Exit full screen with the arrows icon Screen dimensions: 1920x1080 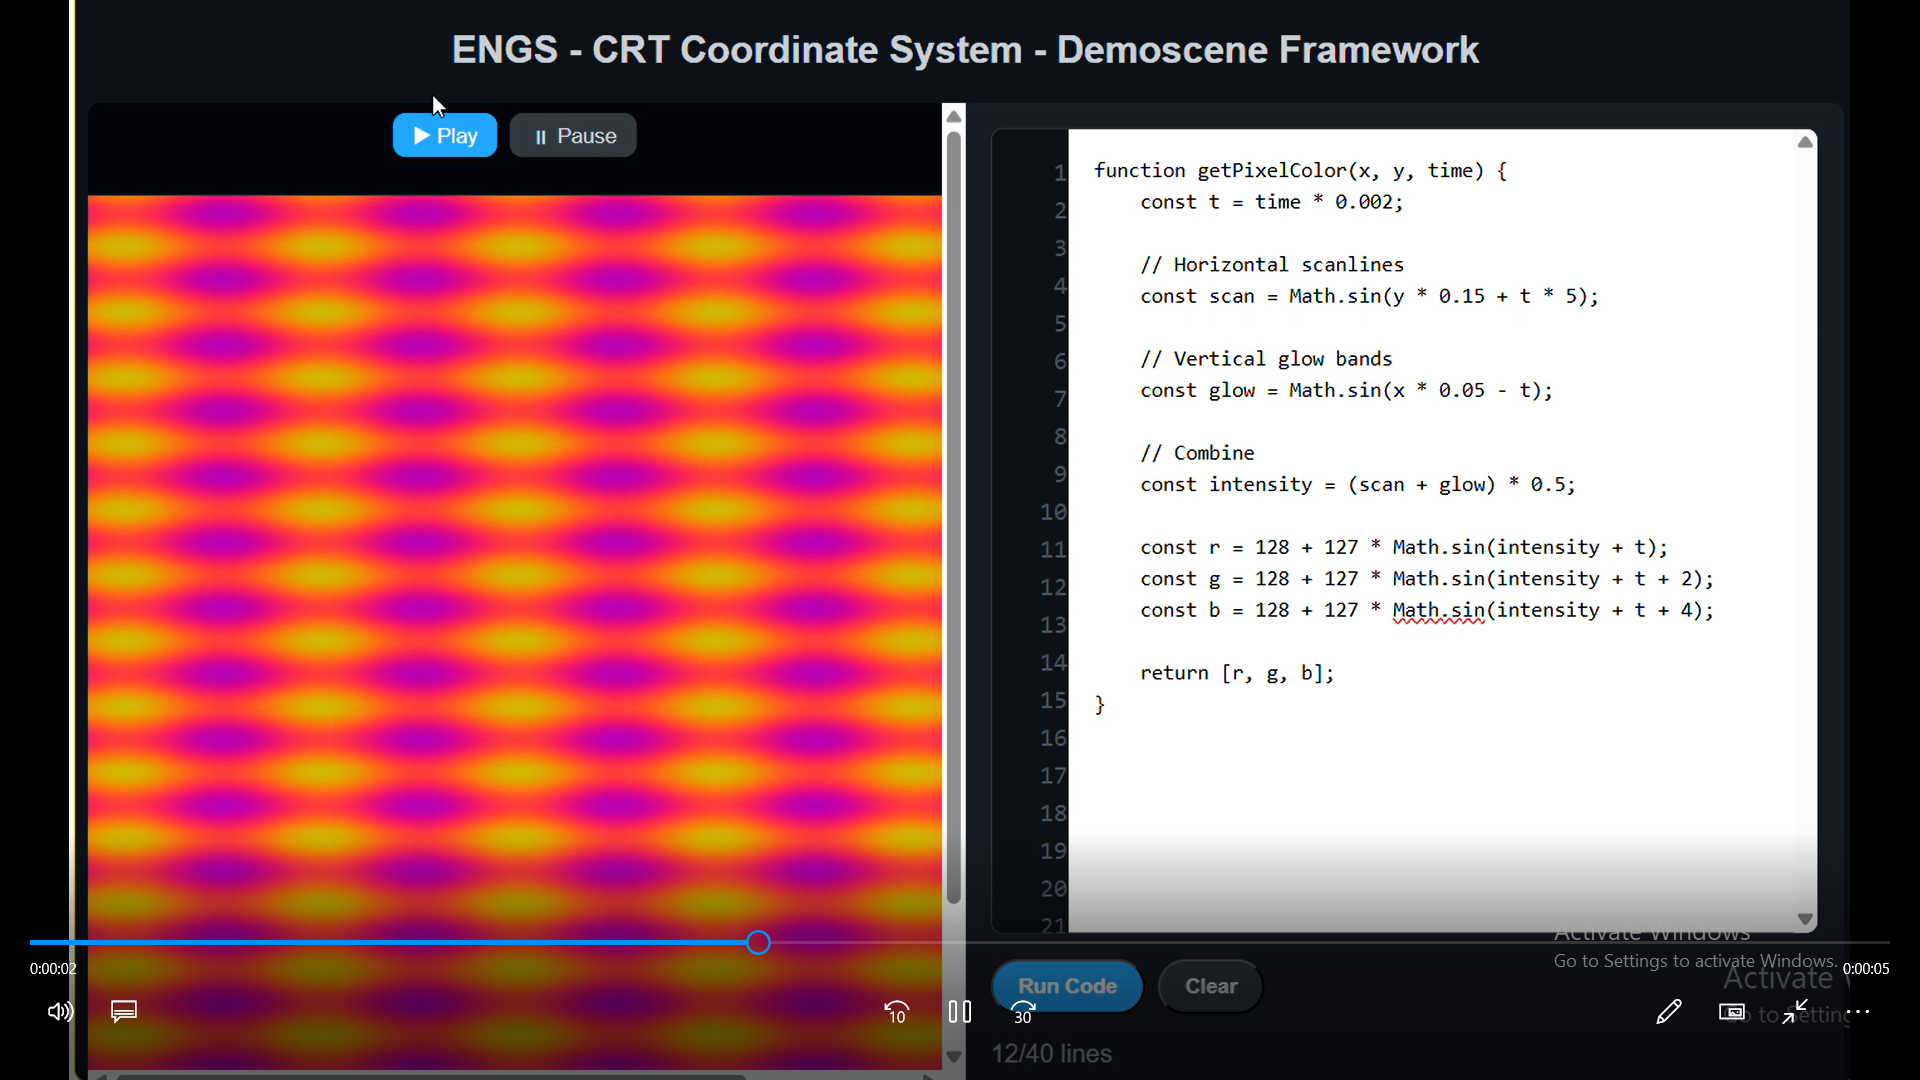[1795, 1012]
